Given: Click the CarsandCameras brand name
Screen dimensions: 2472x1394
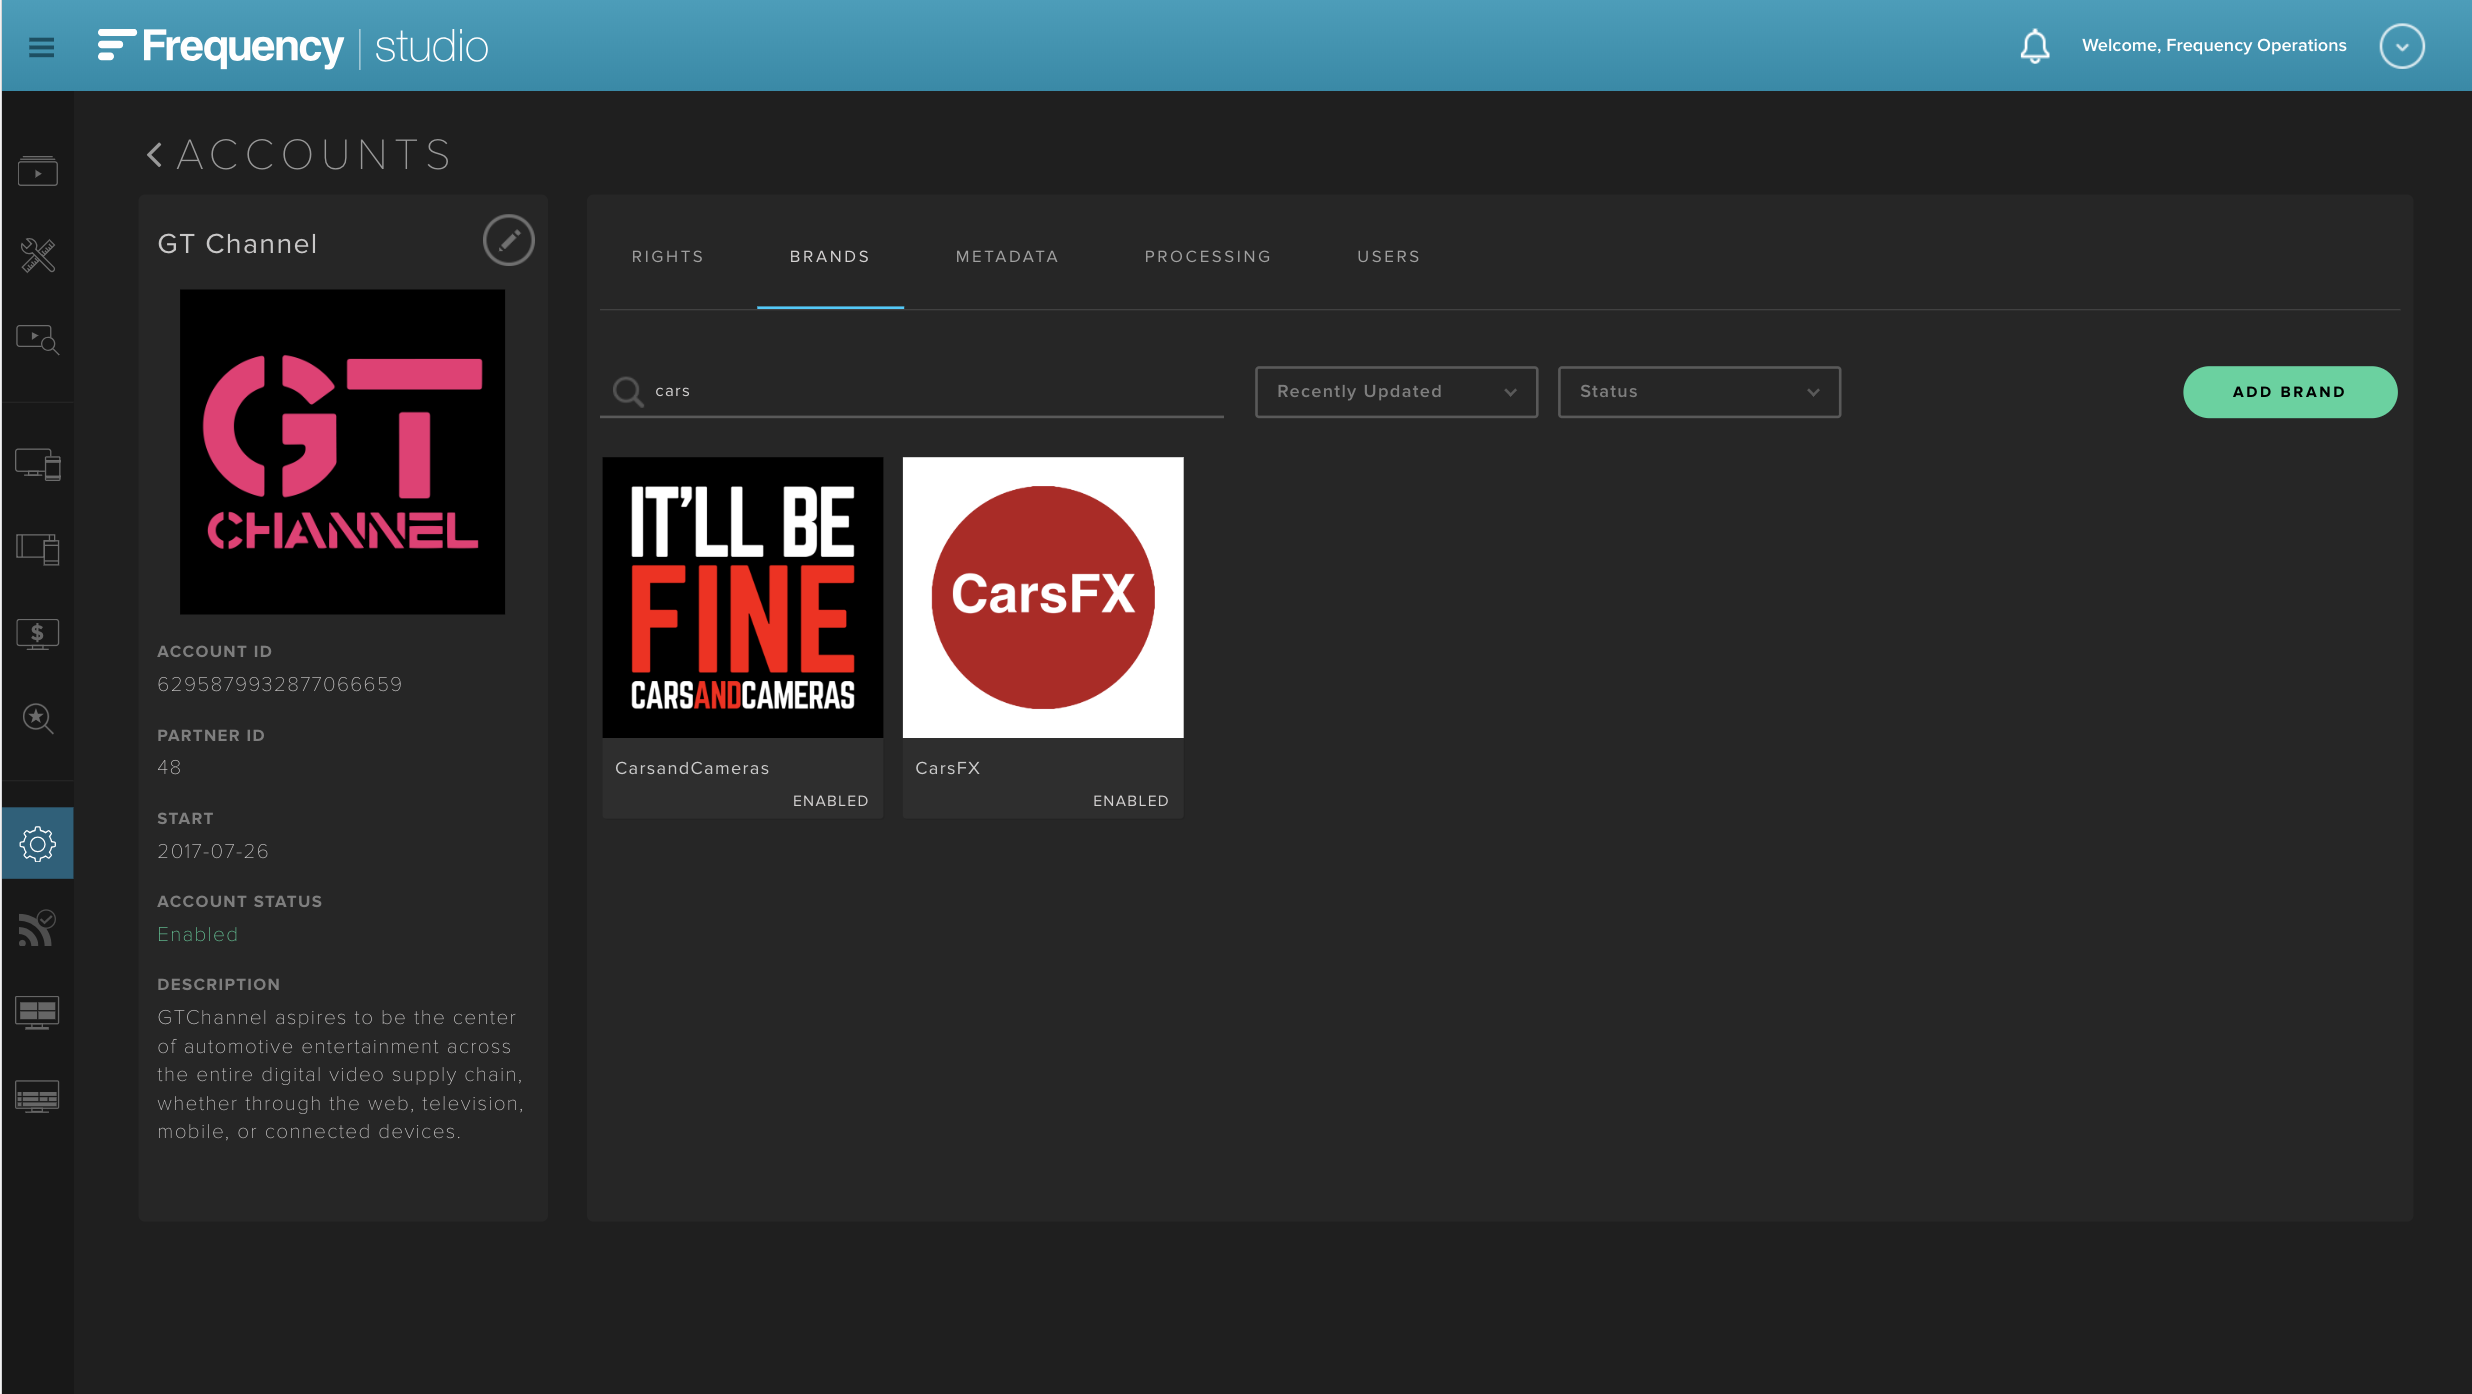Looking at the screenshot, I should 692,768.
